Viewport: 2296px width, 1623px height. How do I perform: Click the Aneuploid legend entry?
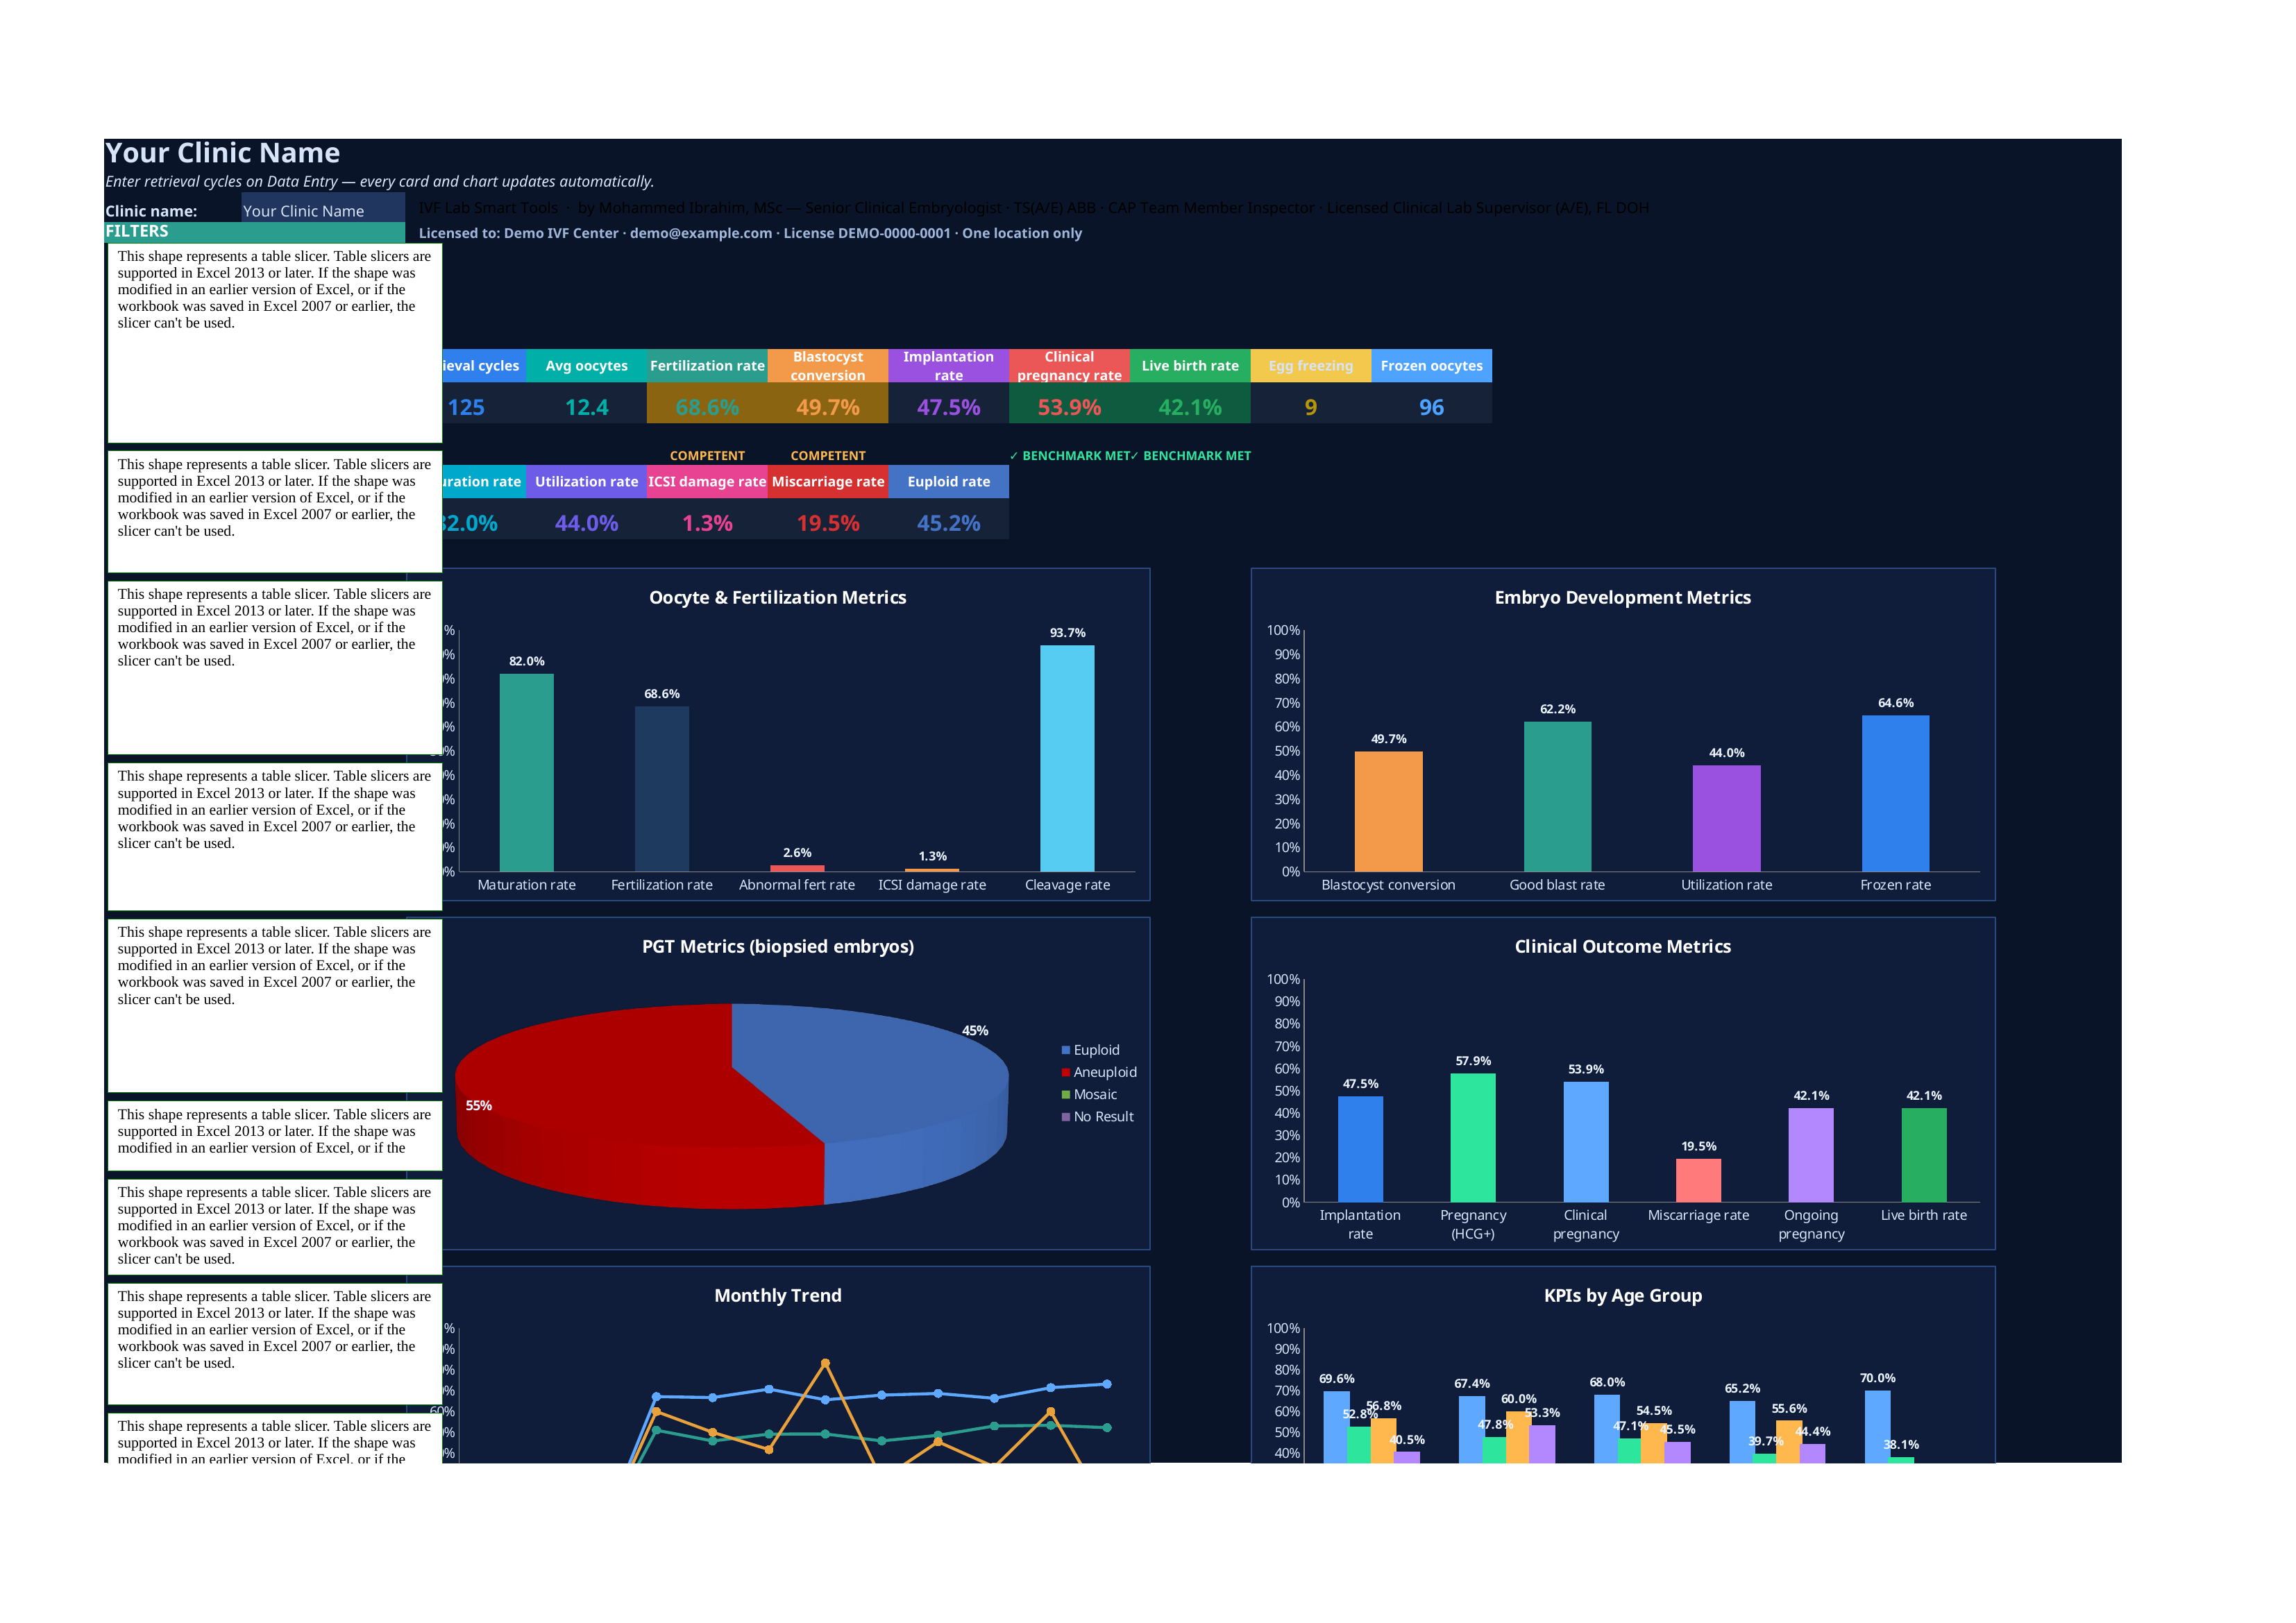1099,1072
